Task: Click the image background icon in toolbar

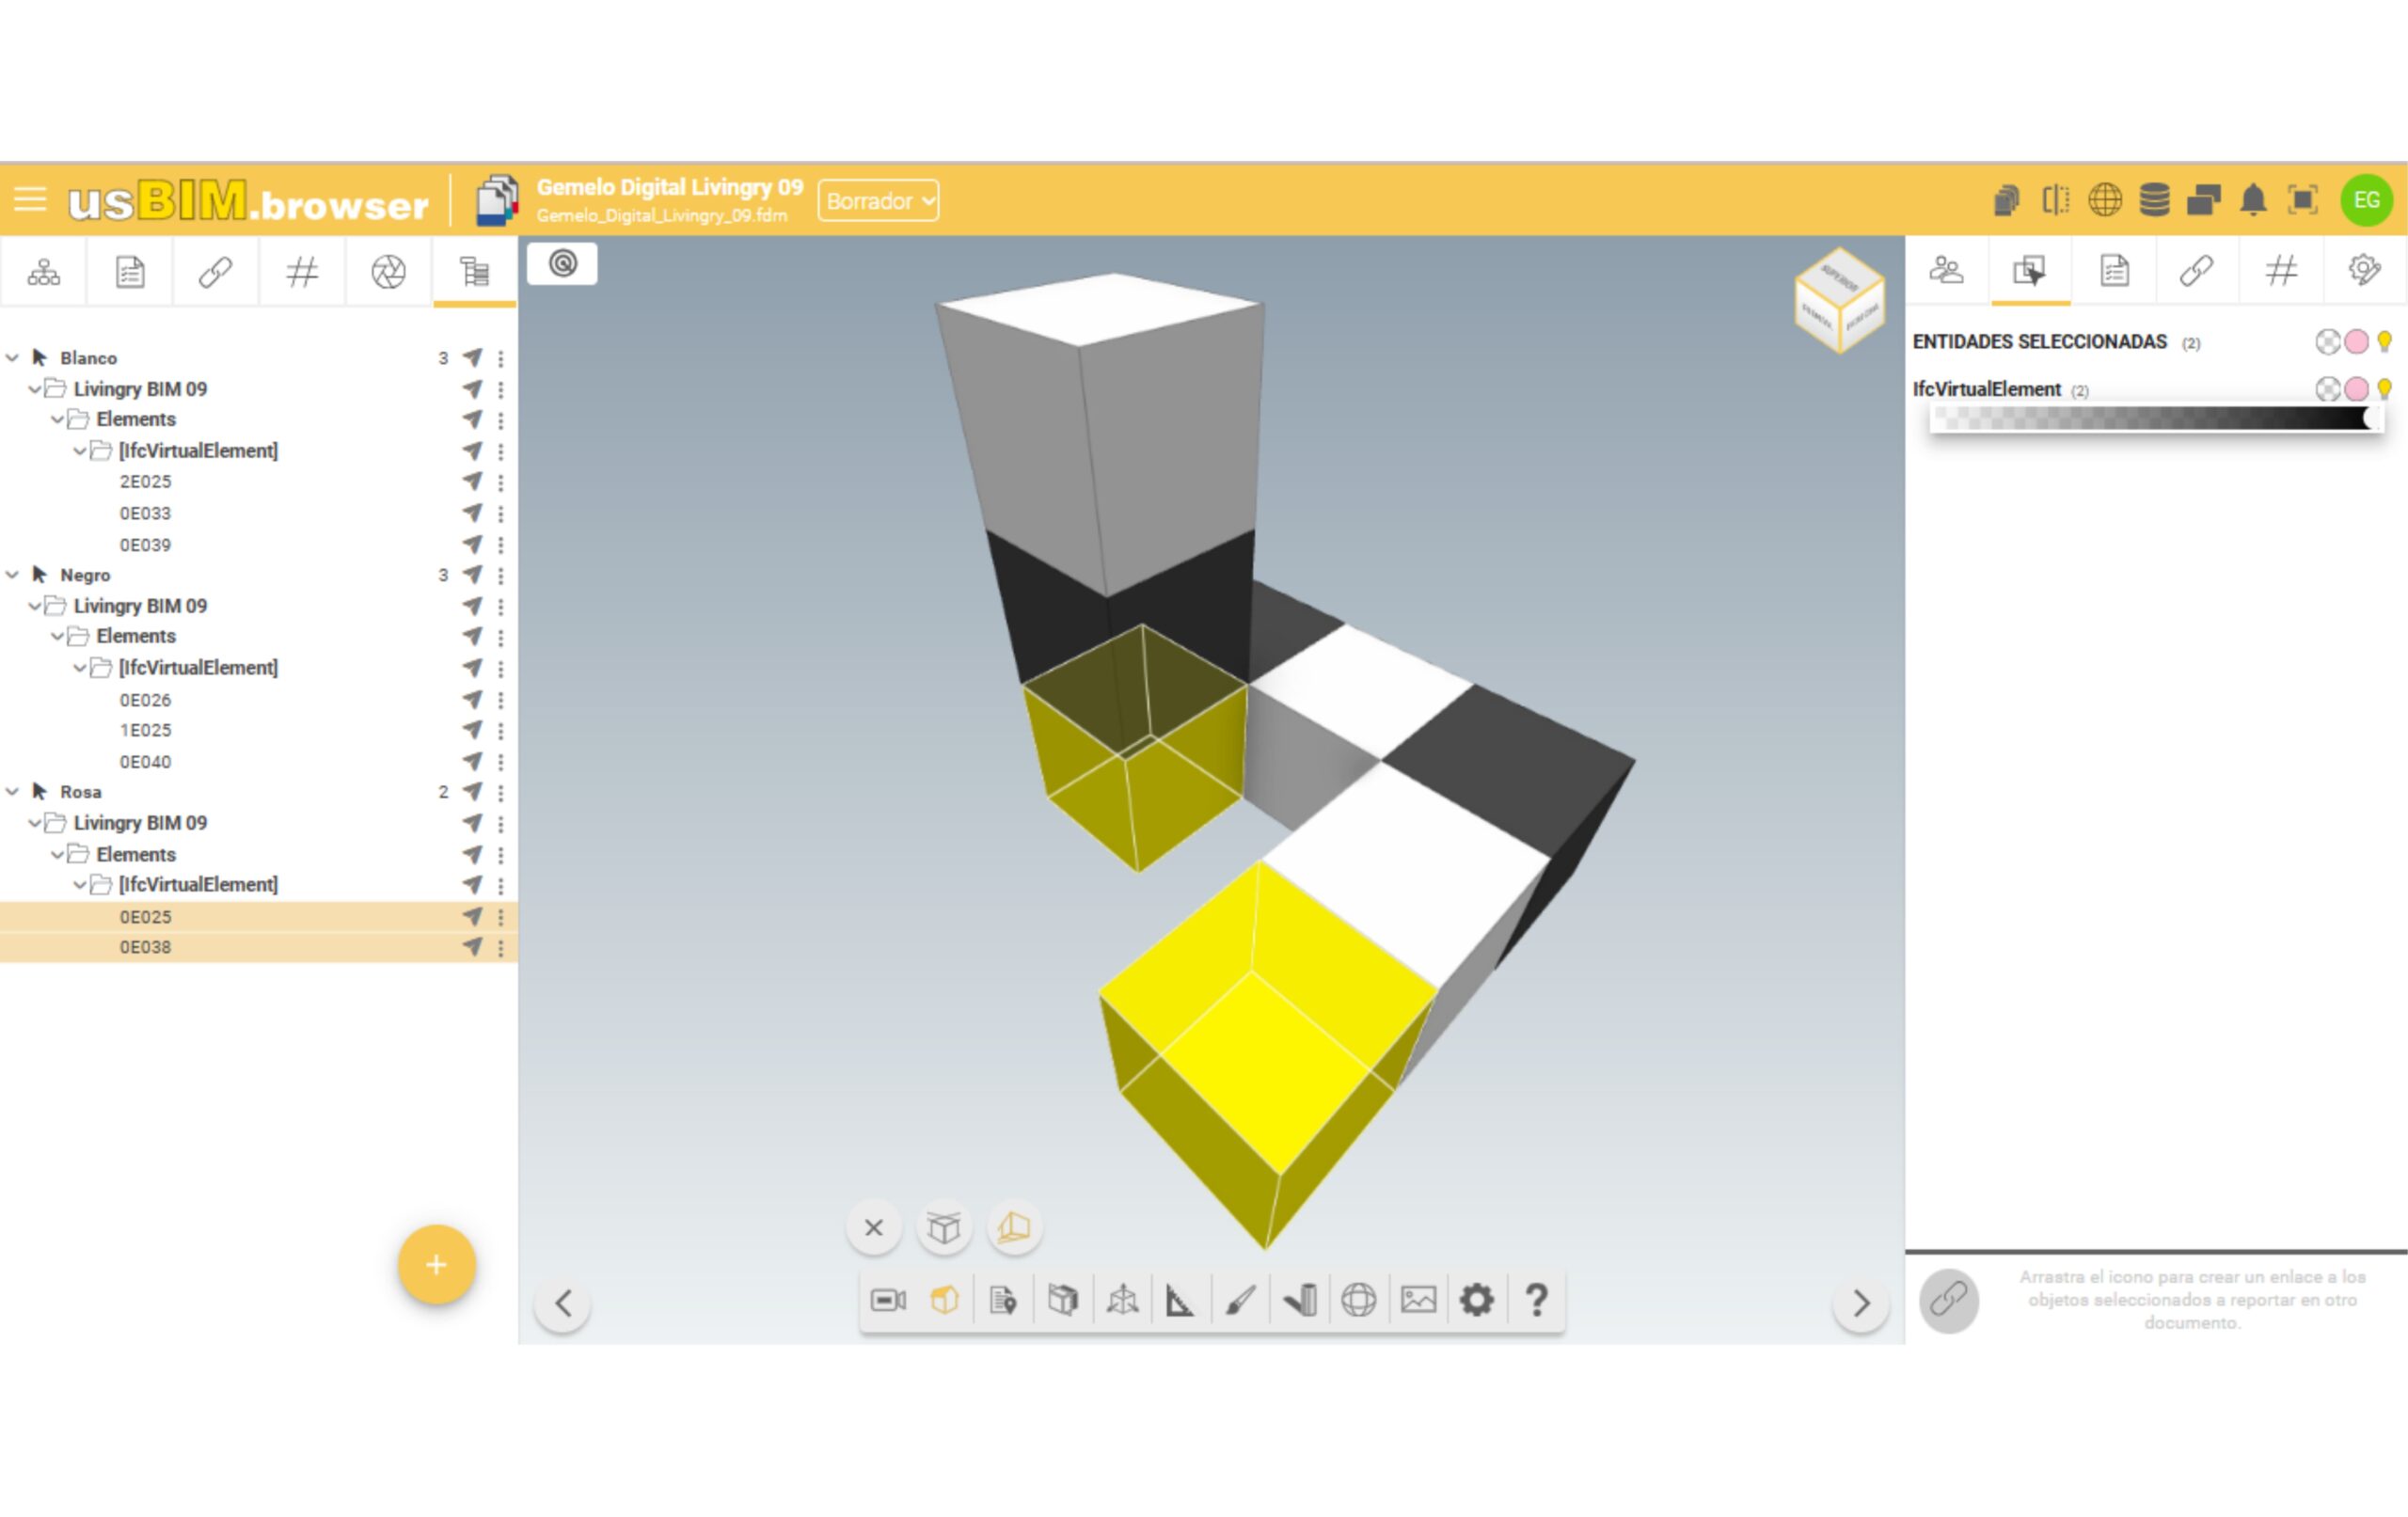Action: 1418,1300
